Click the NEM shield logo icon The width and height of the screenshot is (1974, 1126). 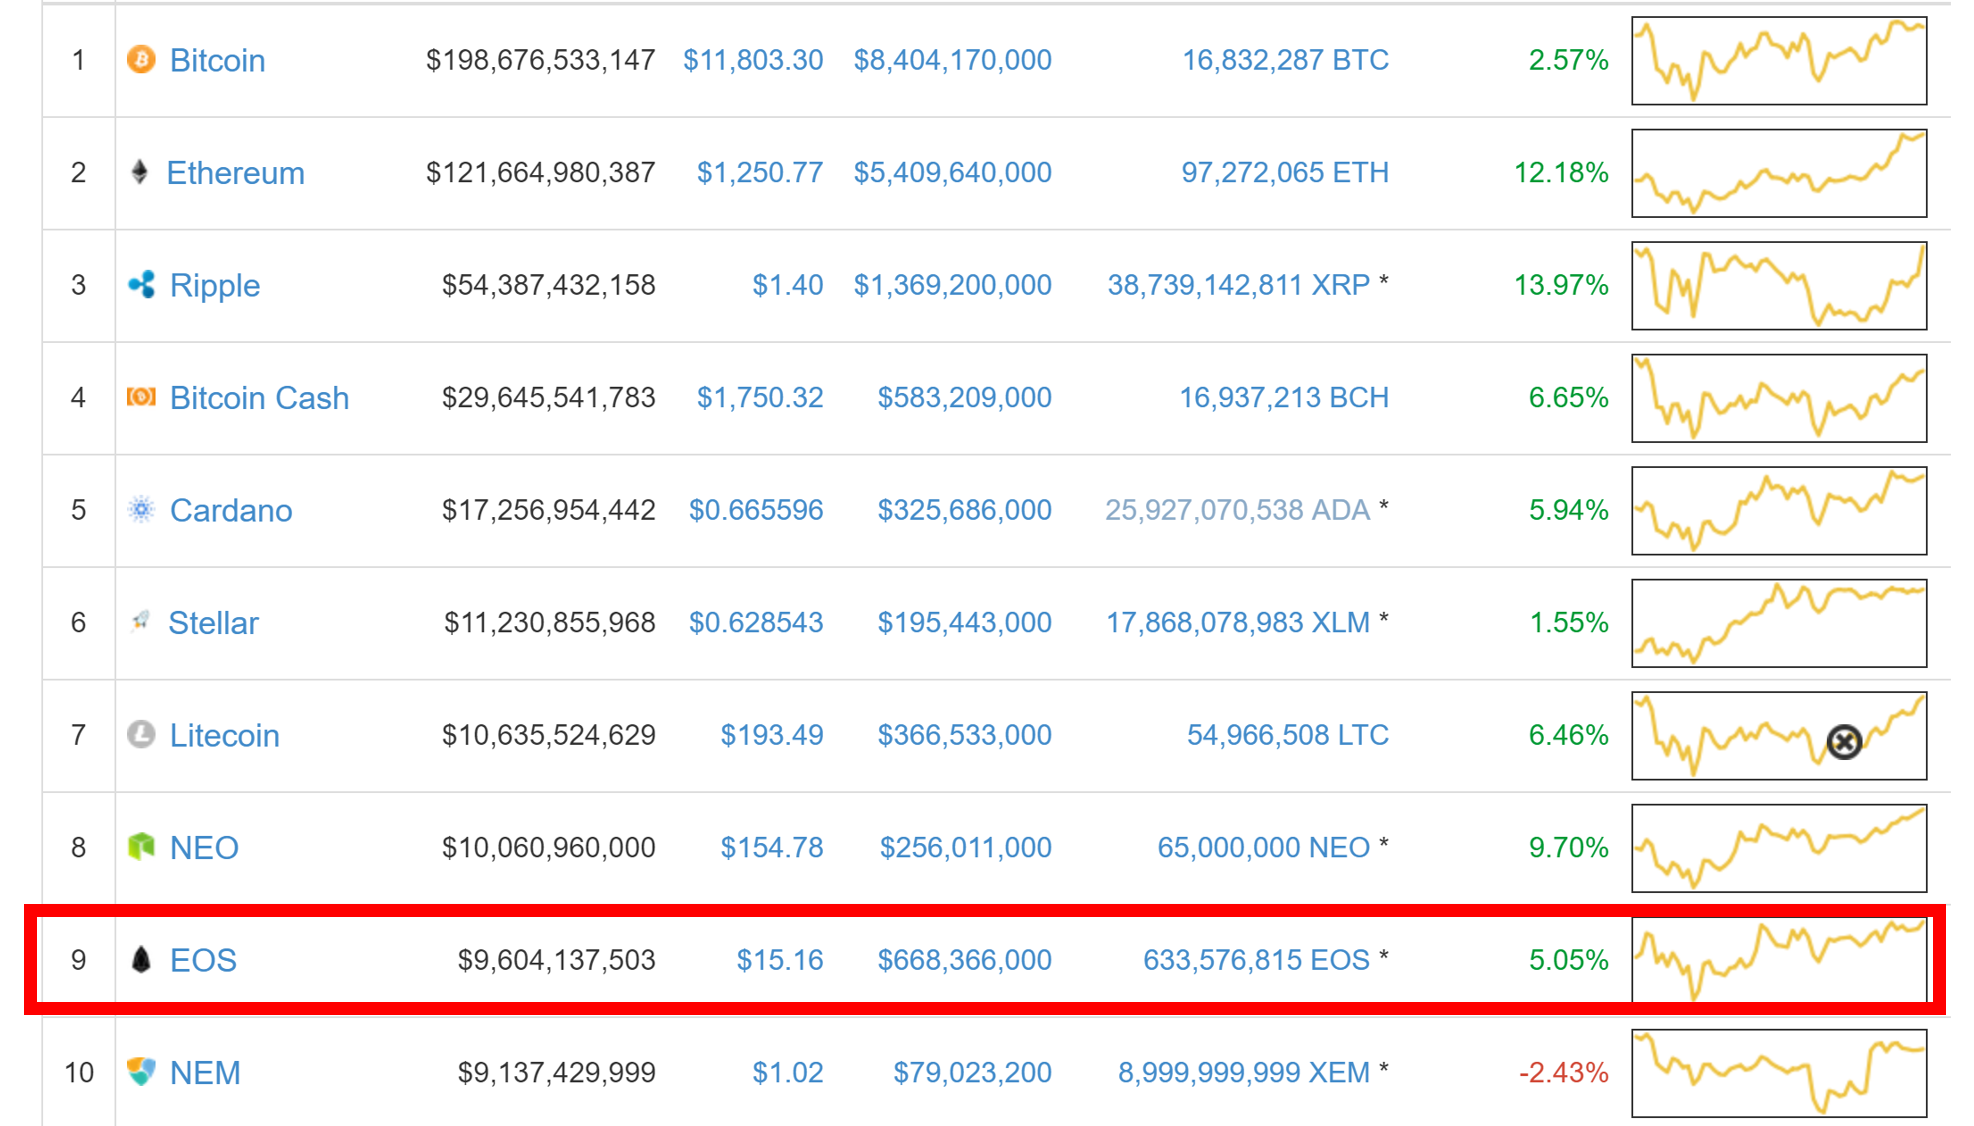(x=141, y=1072)
